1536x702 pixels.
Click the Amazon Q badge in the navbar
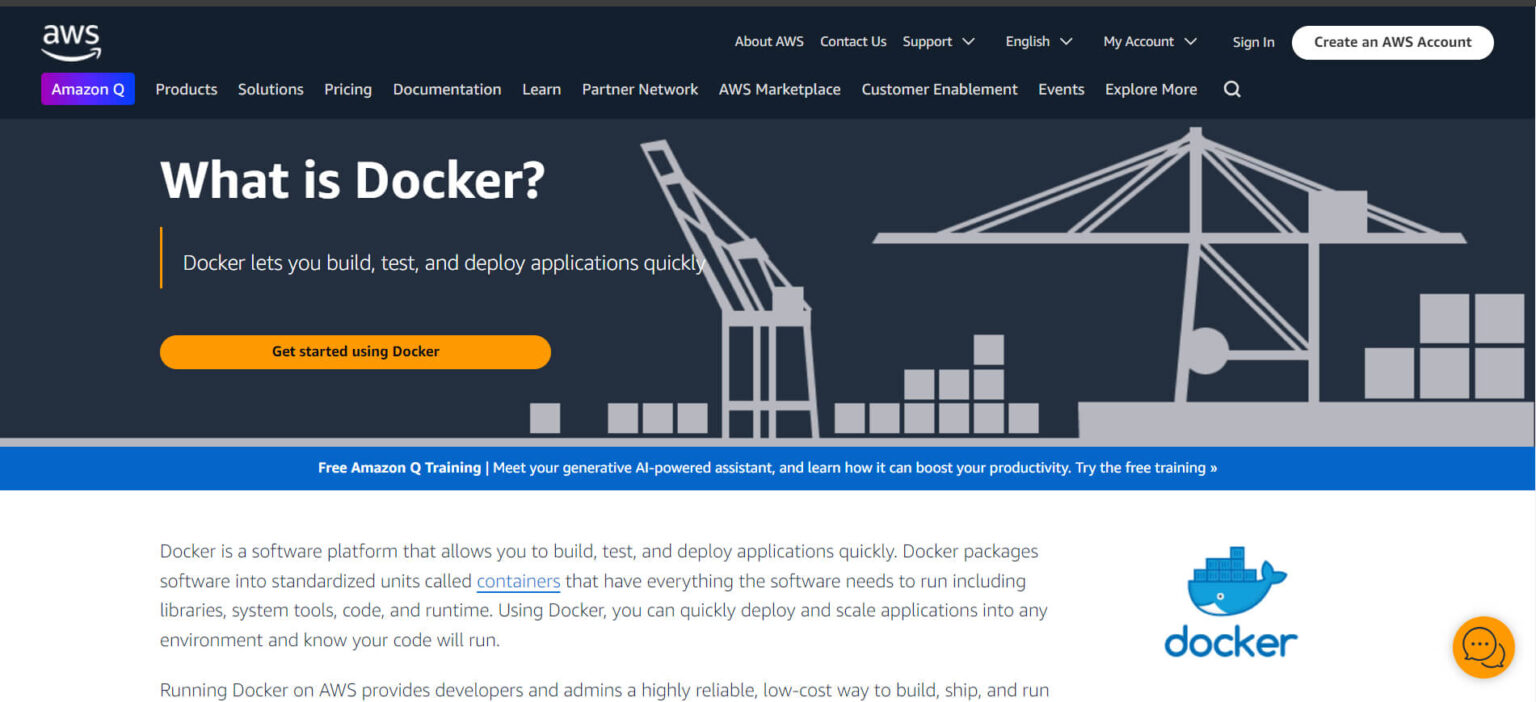88,89
